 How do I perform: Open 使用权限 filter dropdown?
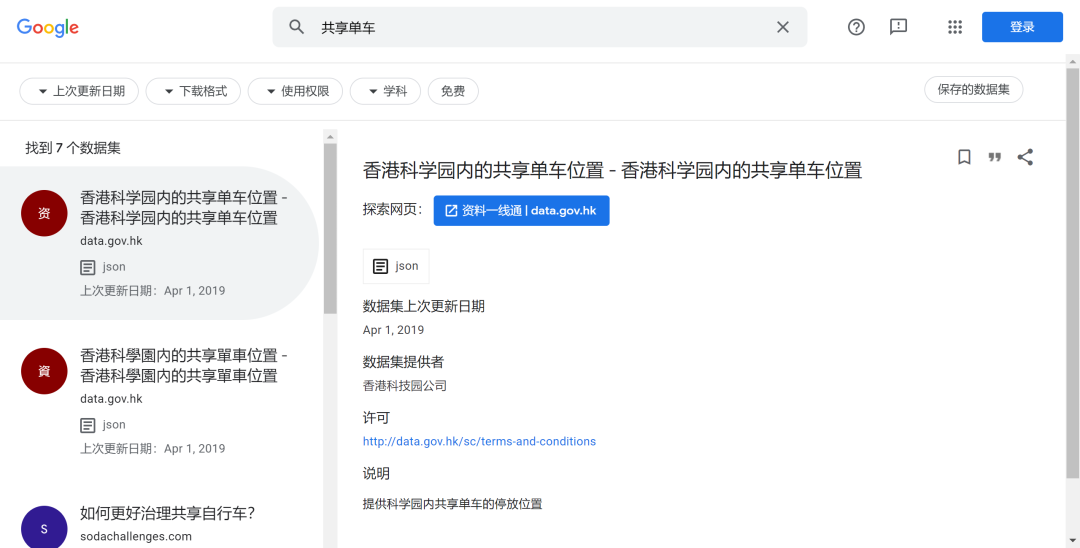click(x=295, y=91)
